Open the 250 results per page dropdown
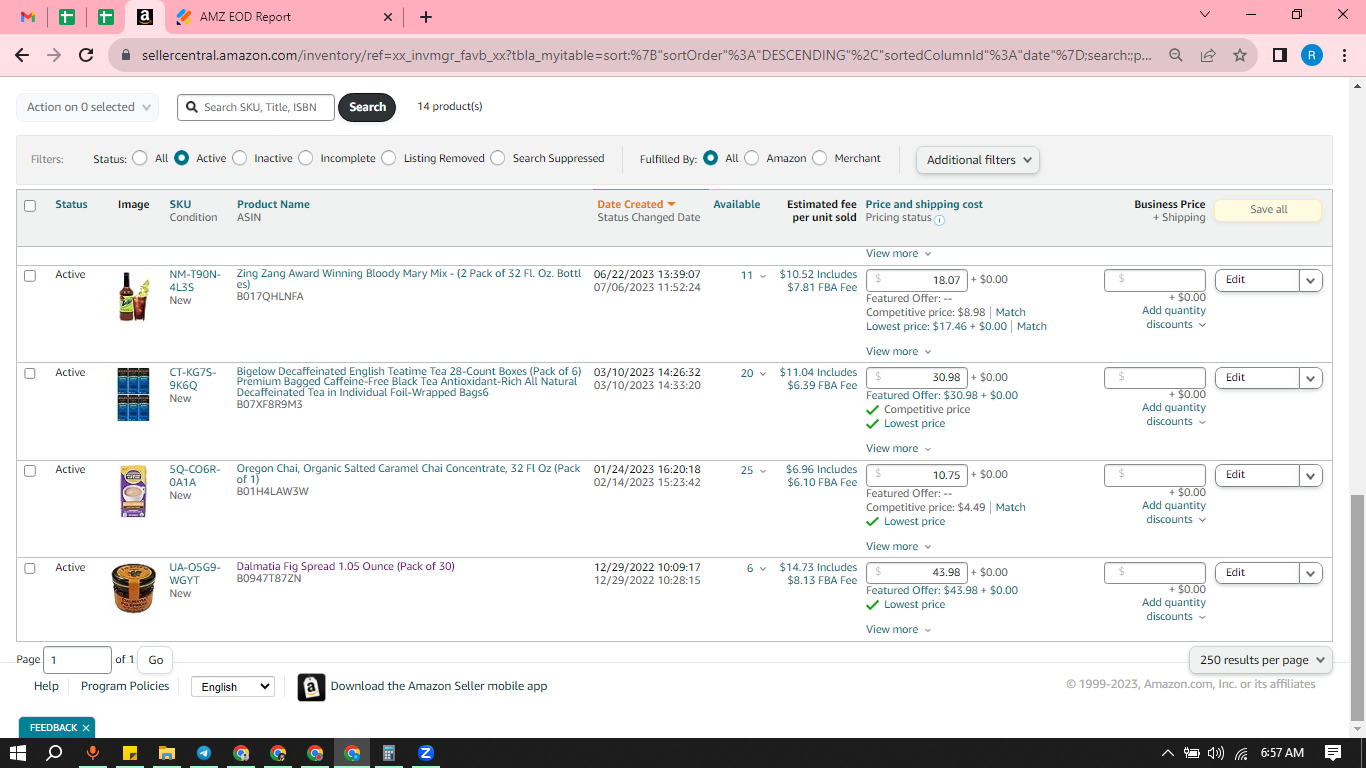This screenshot has width=1366, height=768. (1261, 660)
